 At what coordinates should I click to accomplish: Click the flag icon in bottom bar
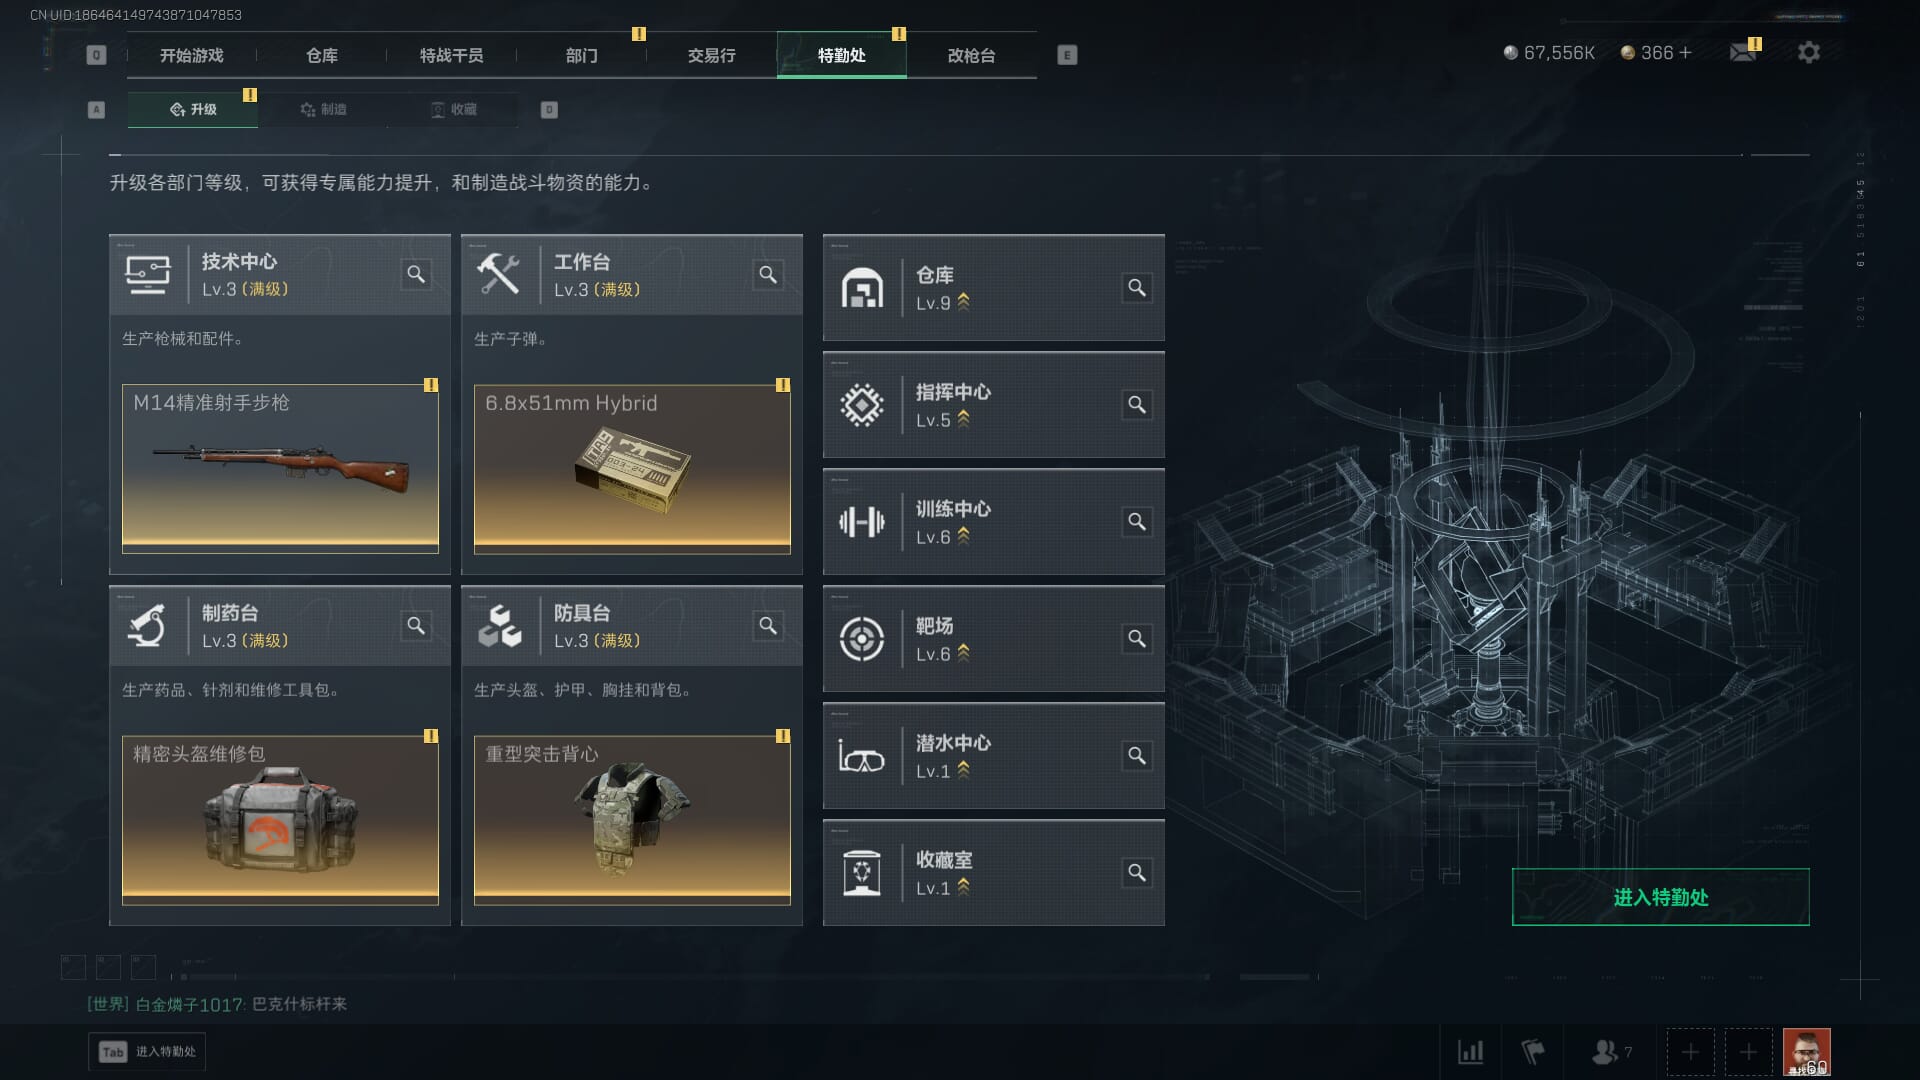(x=1532, y=1052)
